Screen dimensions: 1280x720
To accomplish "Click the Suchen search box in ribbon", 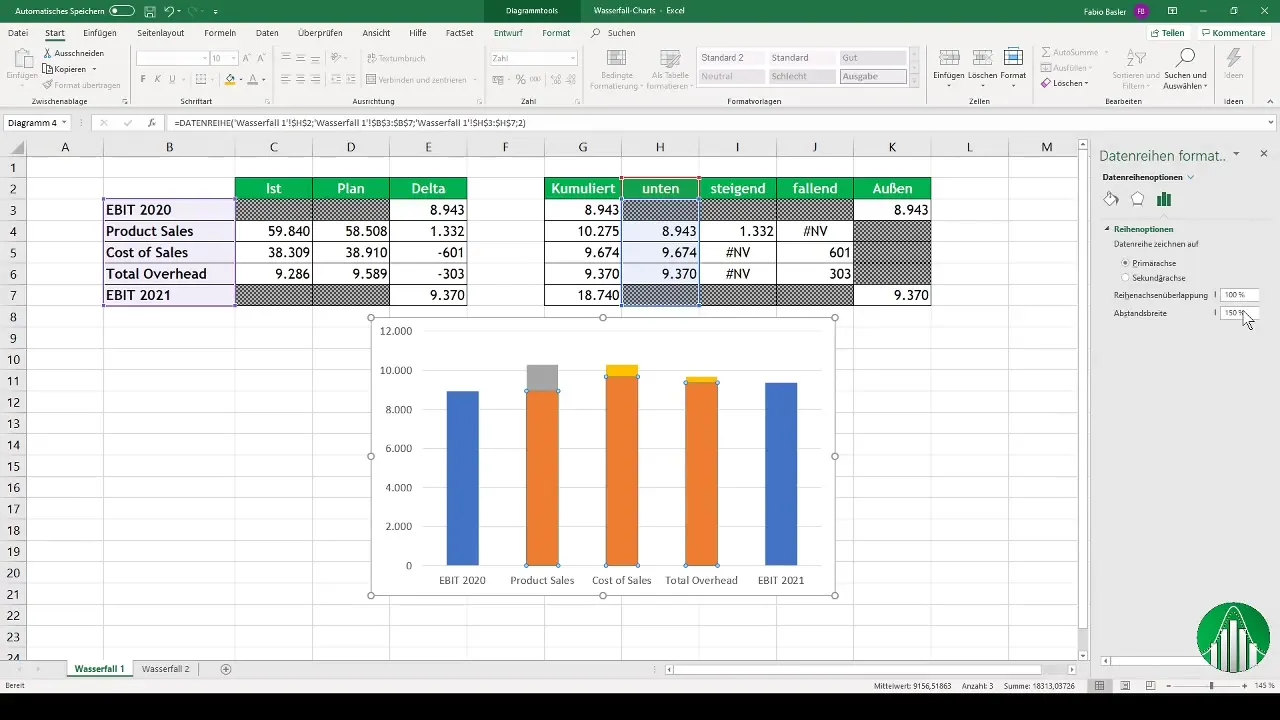I will tap(613, 33).
